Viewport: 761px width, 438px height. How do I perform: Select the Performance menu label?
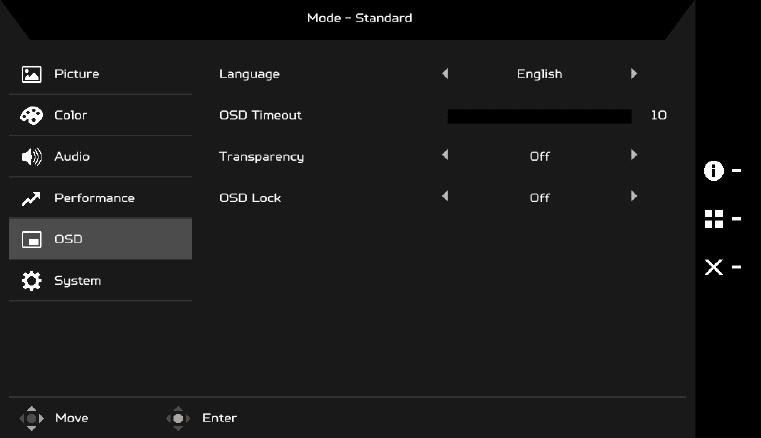point(94,198)
